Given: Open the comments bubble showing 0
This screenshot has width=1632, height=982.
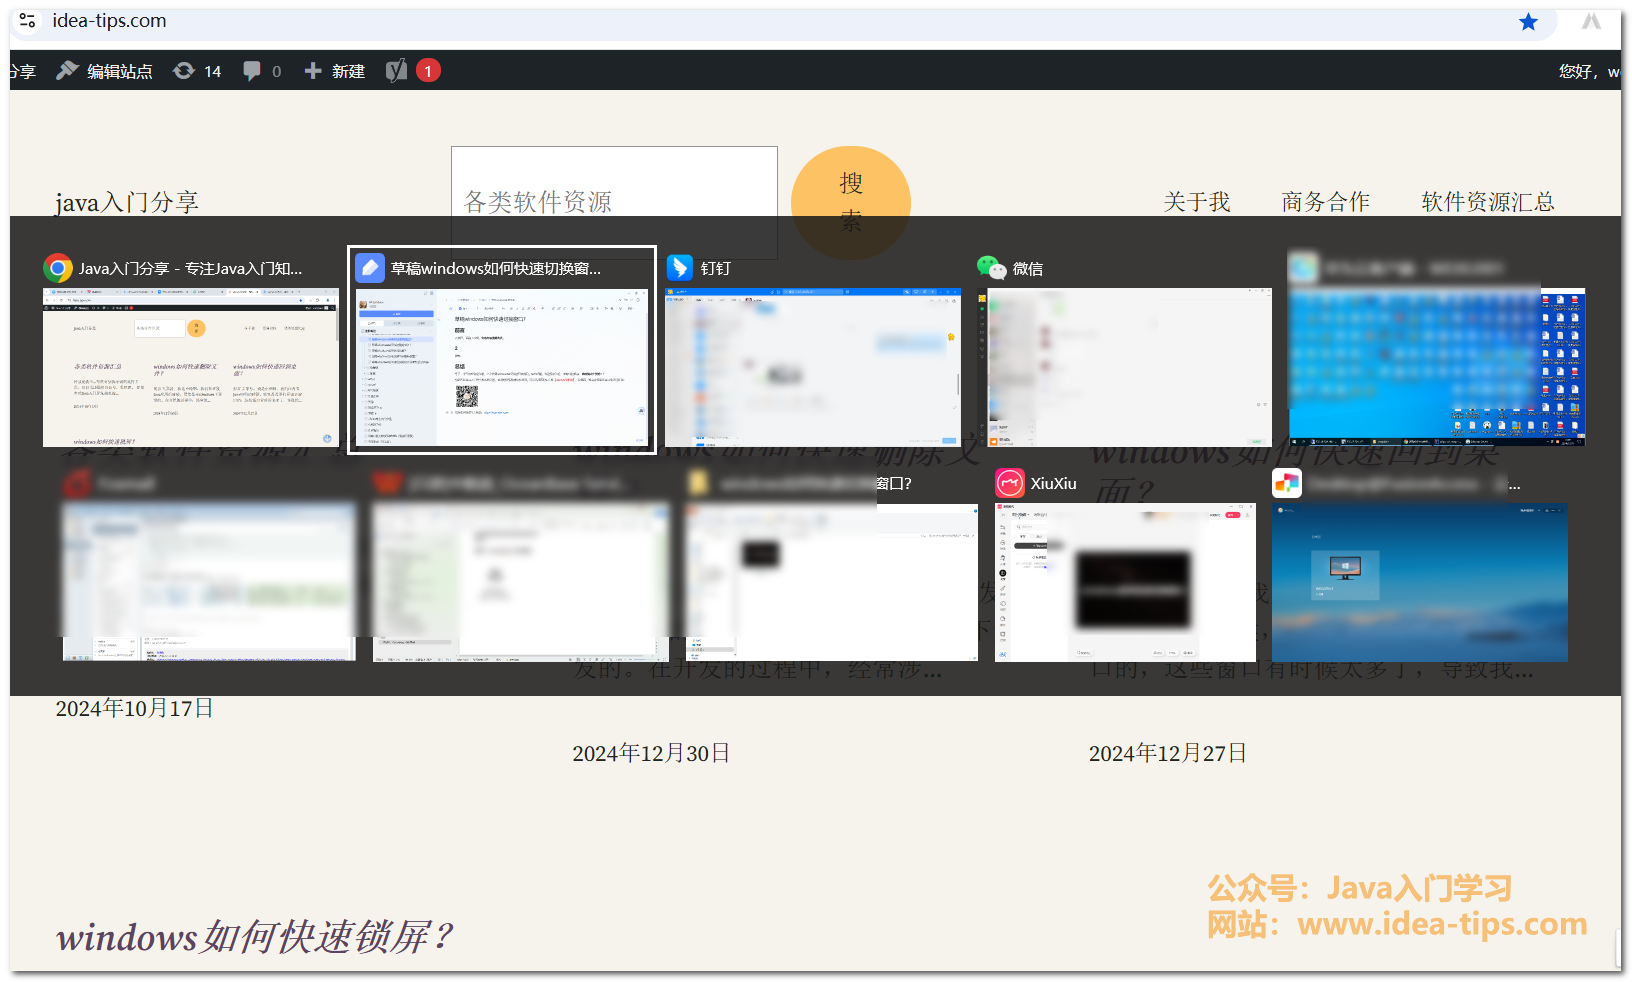Looking at the screenshot, I should pos(262,71).
